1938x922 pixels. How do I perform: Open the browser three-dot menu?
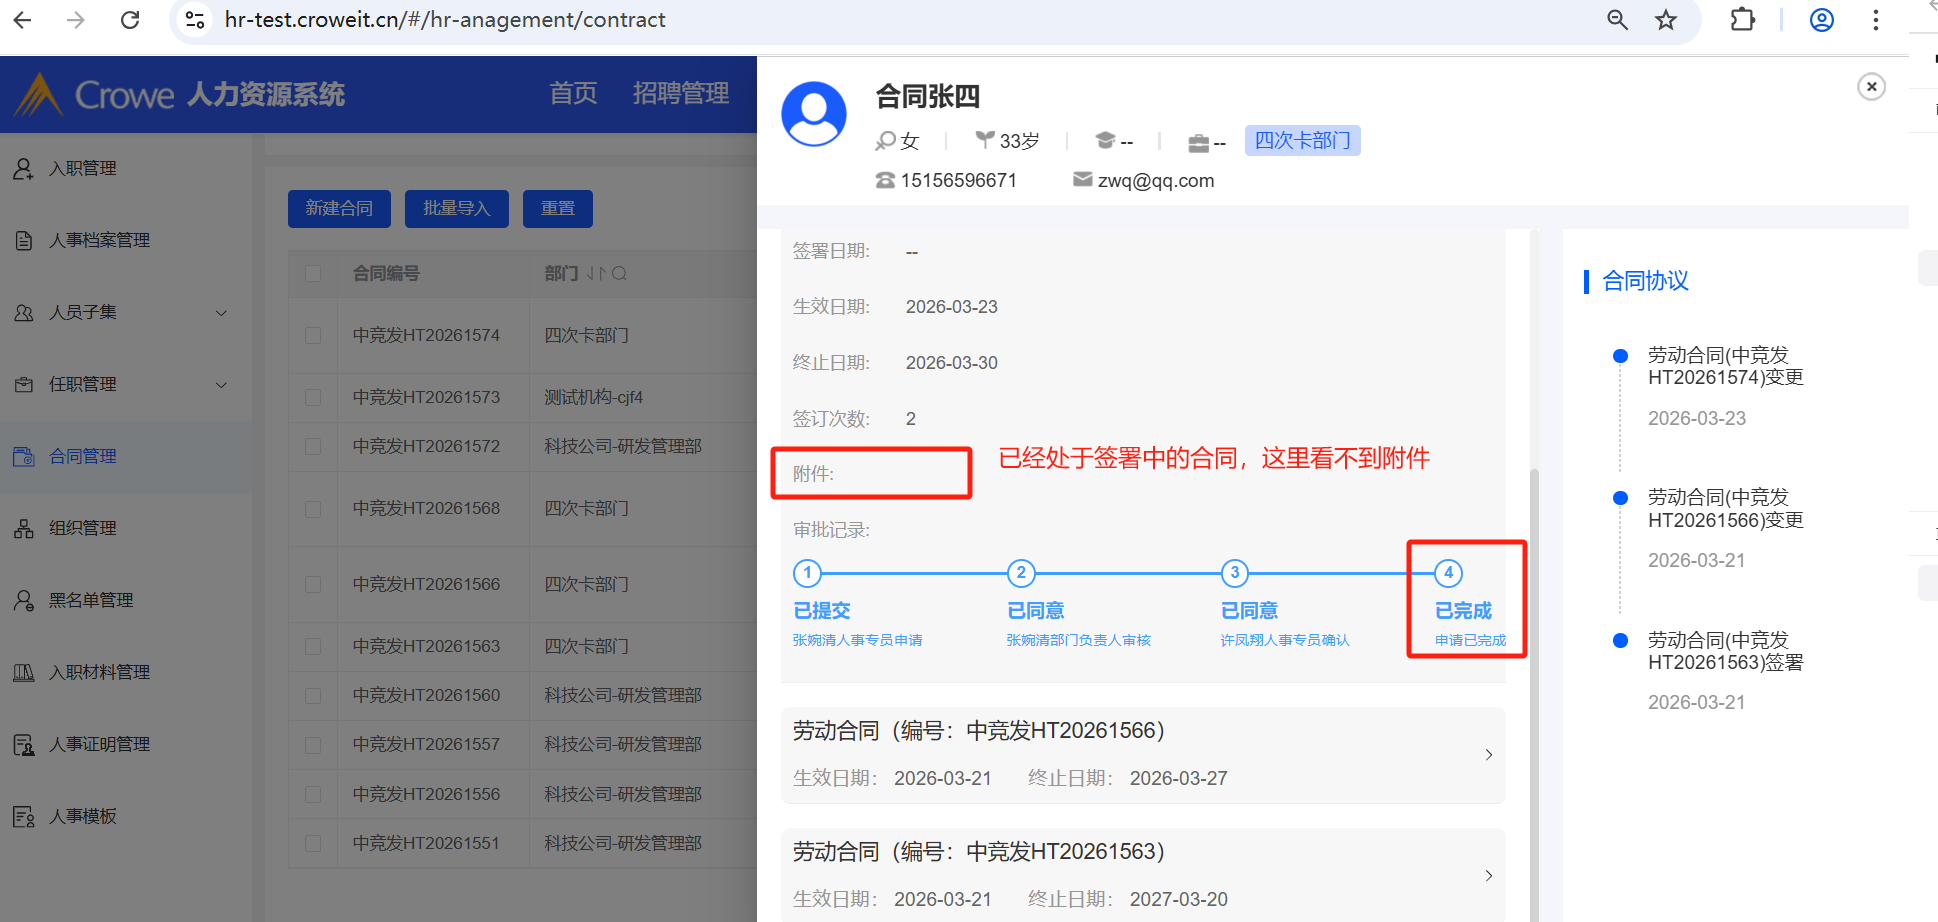tap(1876, 20)
